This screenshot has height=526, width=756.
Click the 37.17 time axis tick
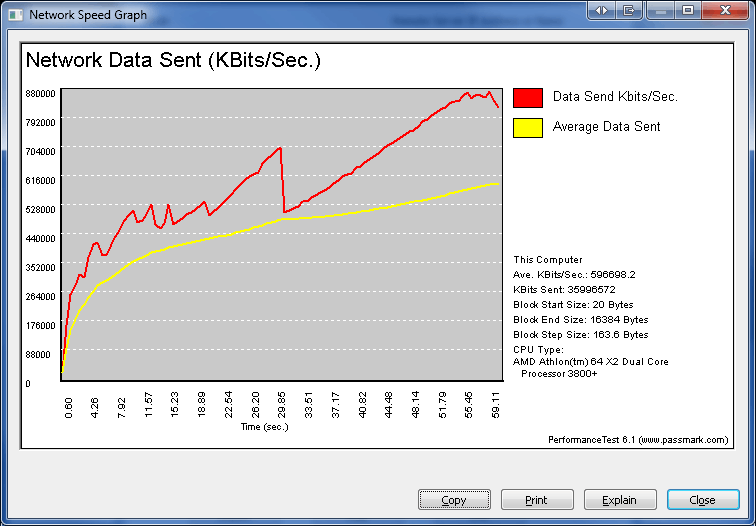[x=336, y=405]
